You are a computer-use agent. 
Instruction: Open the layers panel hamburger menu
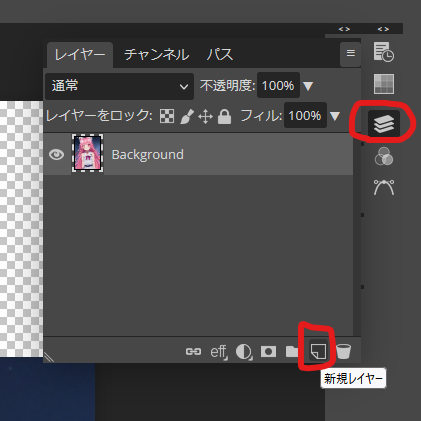[x=350, y=53]
